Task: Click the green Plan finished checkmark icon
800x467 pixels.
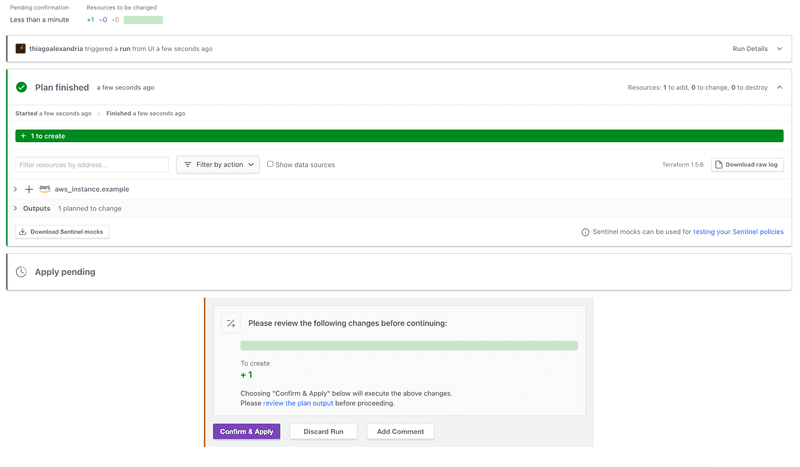Action: tap(21, 87)
